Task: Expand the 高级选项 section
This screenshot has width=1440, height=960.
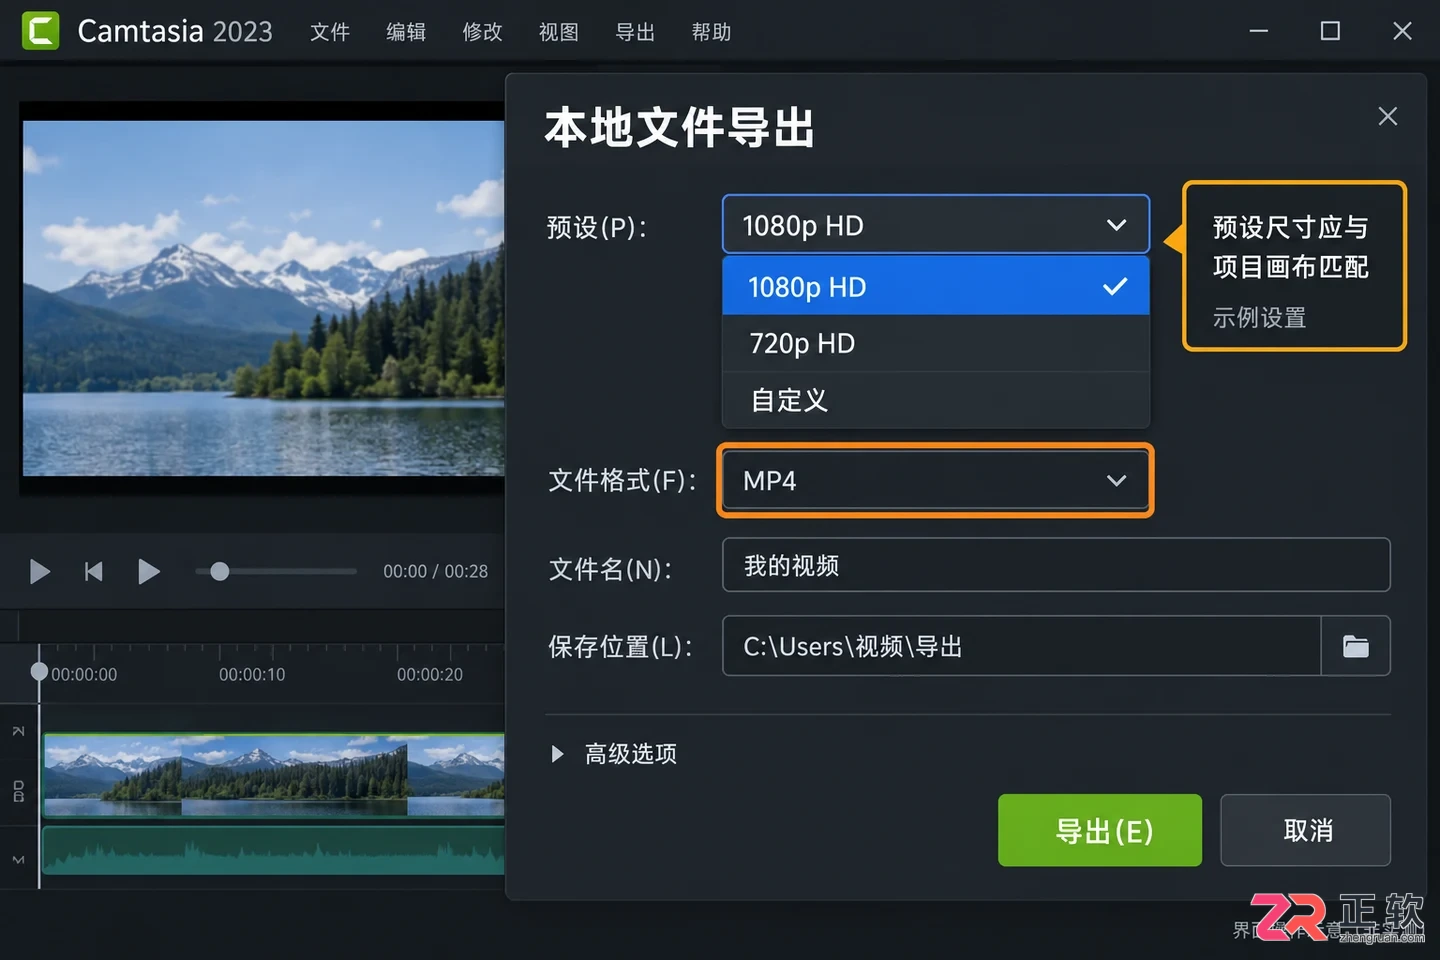Action: (614, 753)
